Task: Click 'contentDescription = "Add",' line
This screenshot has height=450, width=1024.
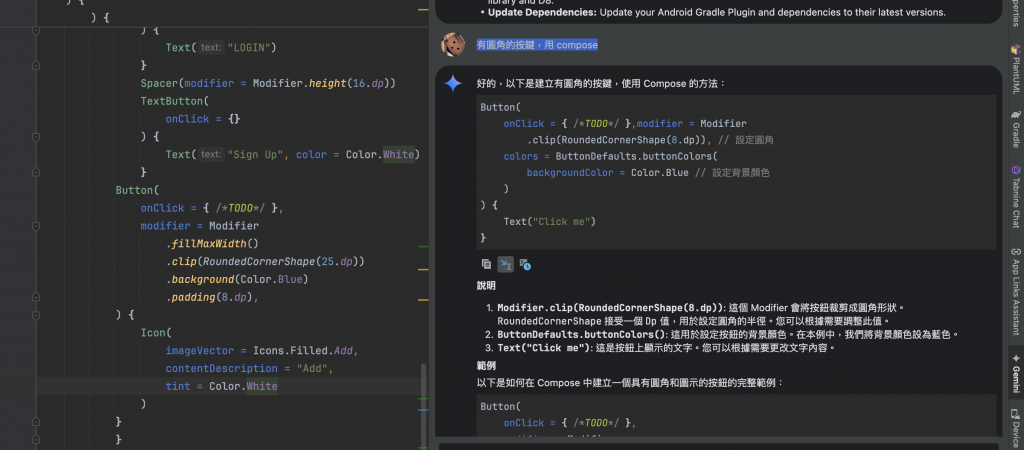Action: pos(249,368)
